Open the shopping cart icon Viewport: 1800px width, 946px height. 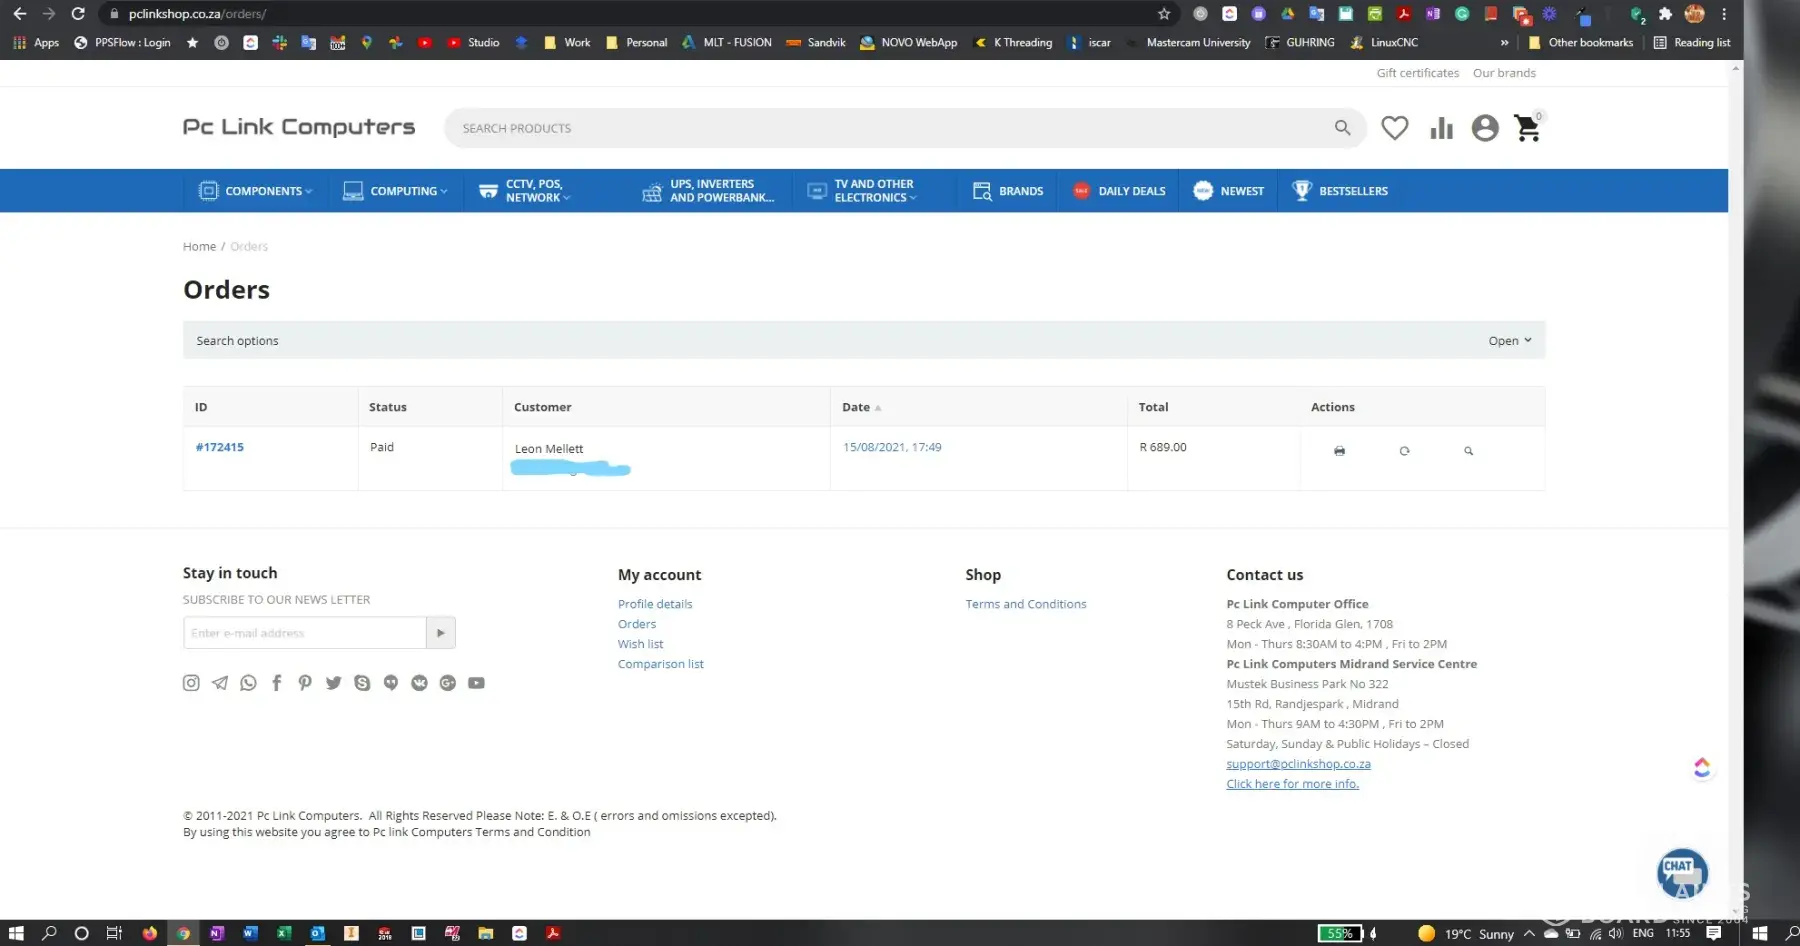[1527, 128]
